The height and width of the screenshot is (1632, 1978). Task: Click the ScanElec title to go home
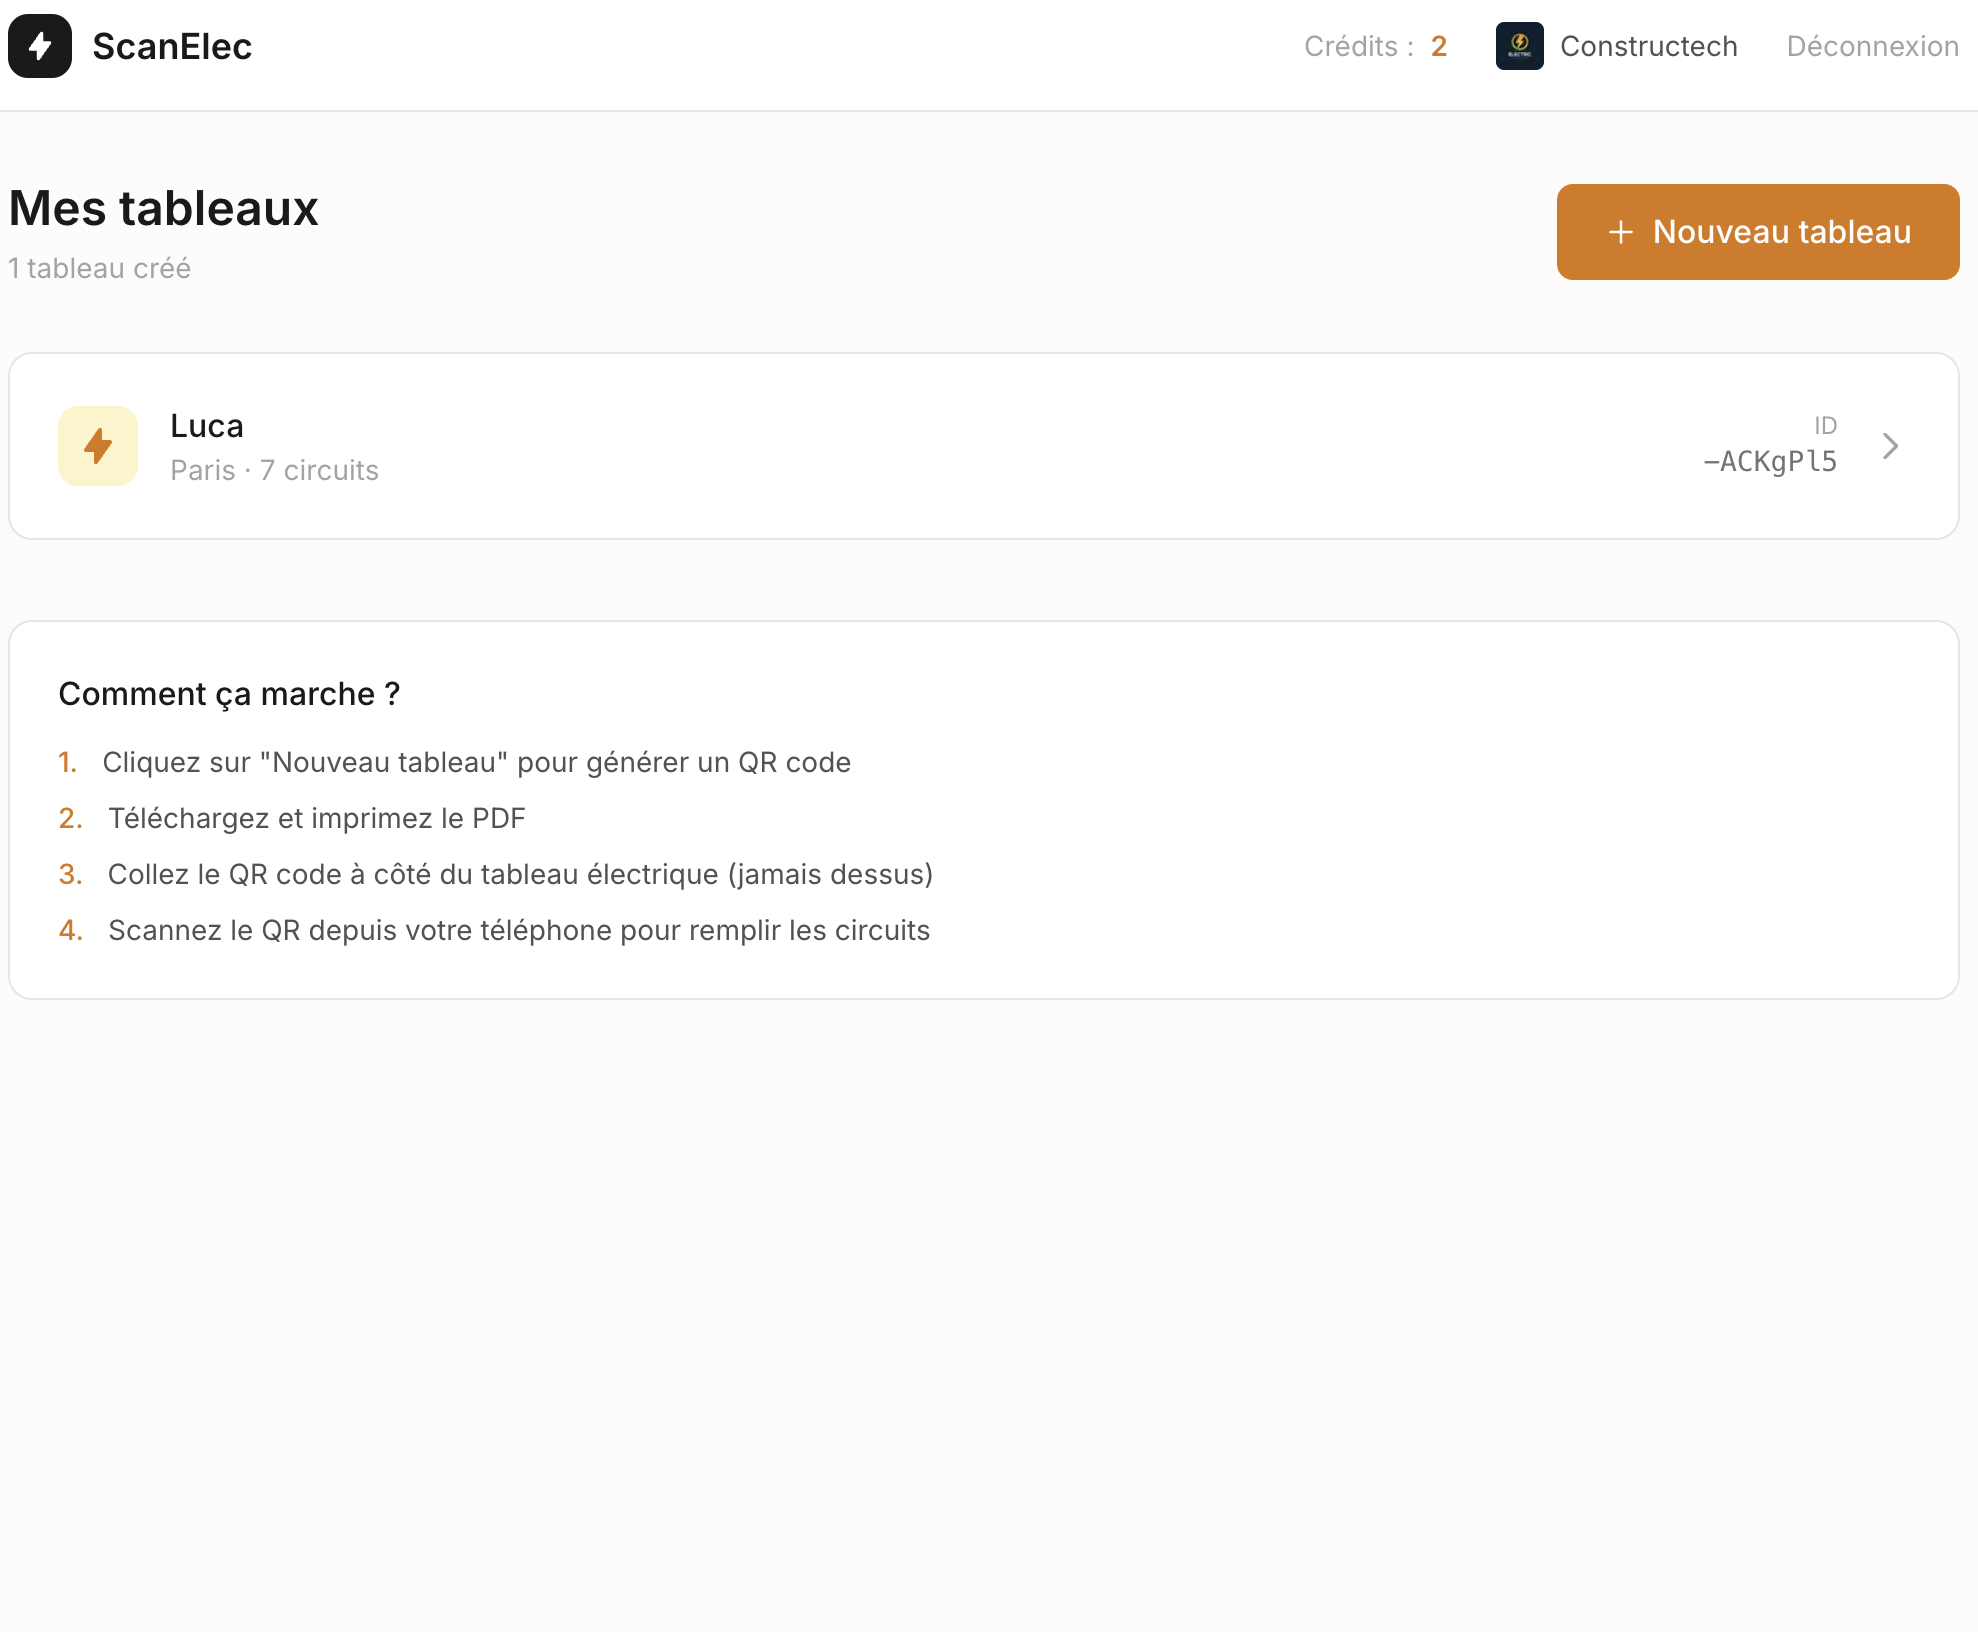tap(172, 45)
